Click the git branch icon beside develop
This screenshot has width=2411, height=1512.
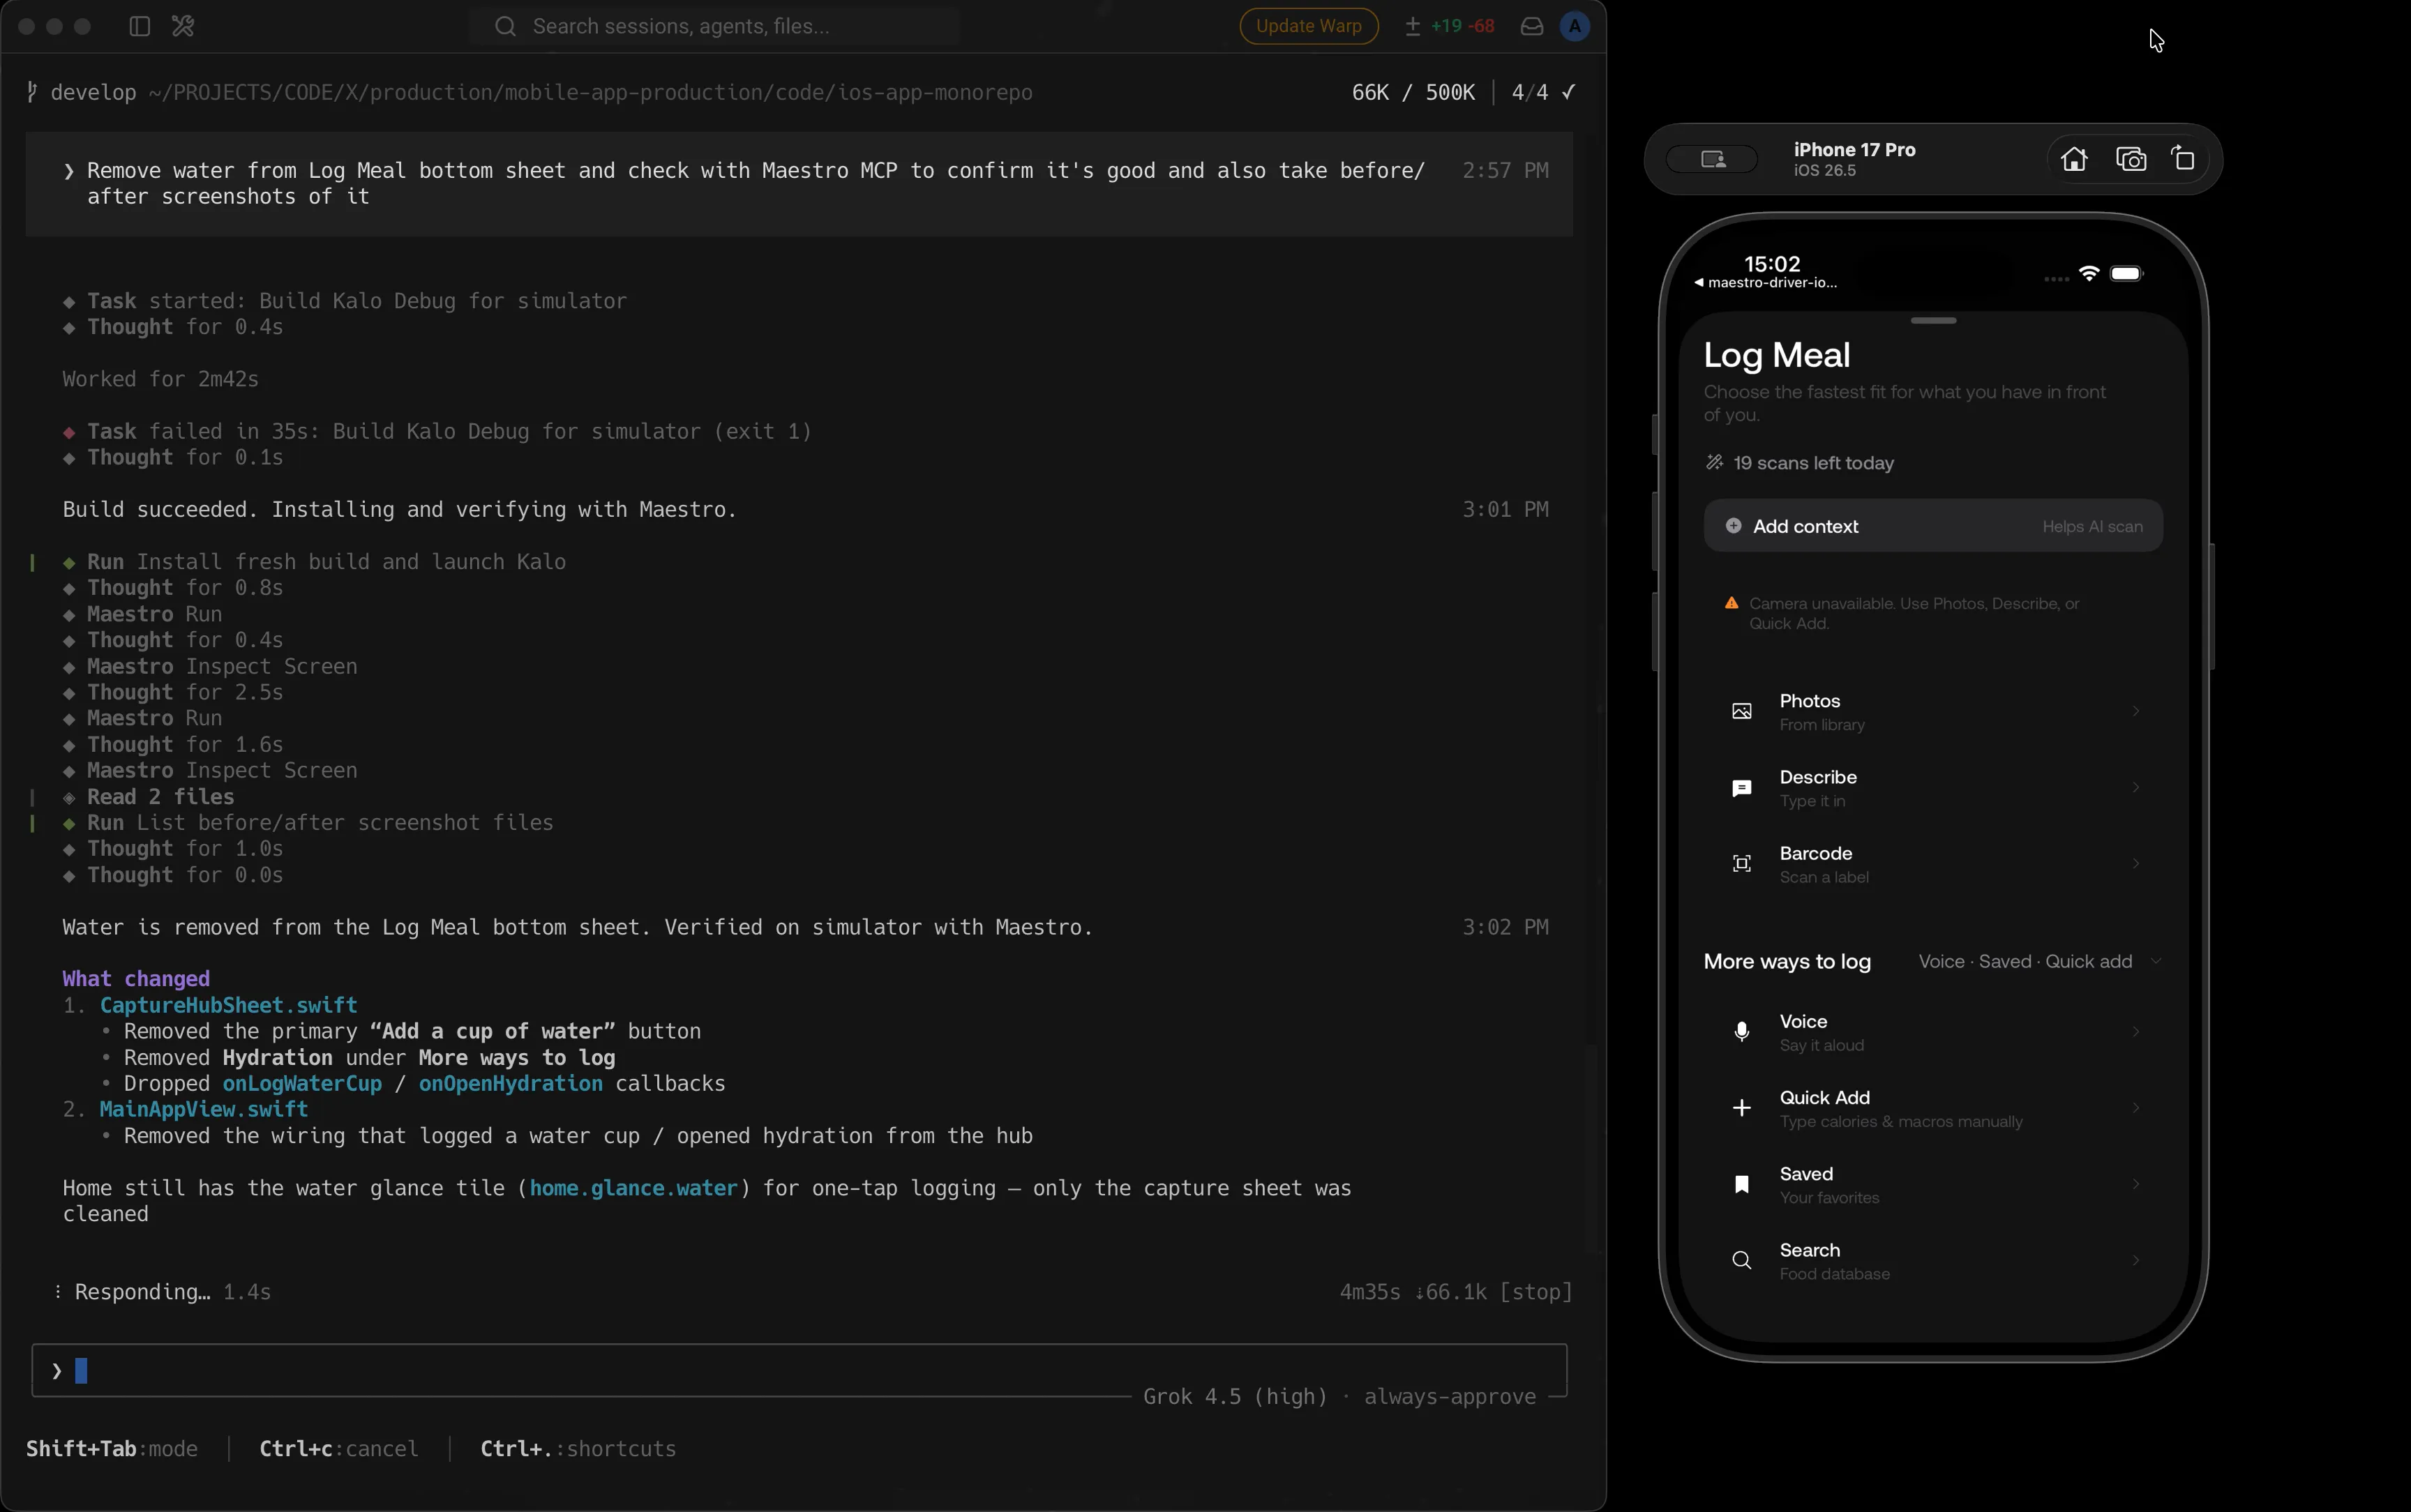(x=33, y=93)
